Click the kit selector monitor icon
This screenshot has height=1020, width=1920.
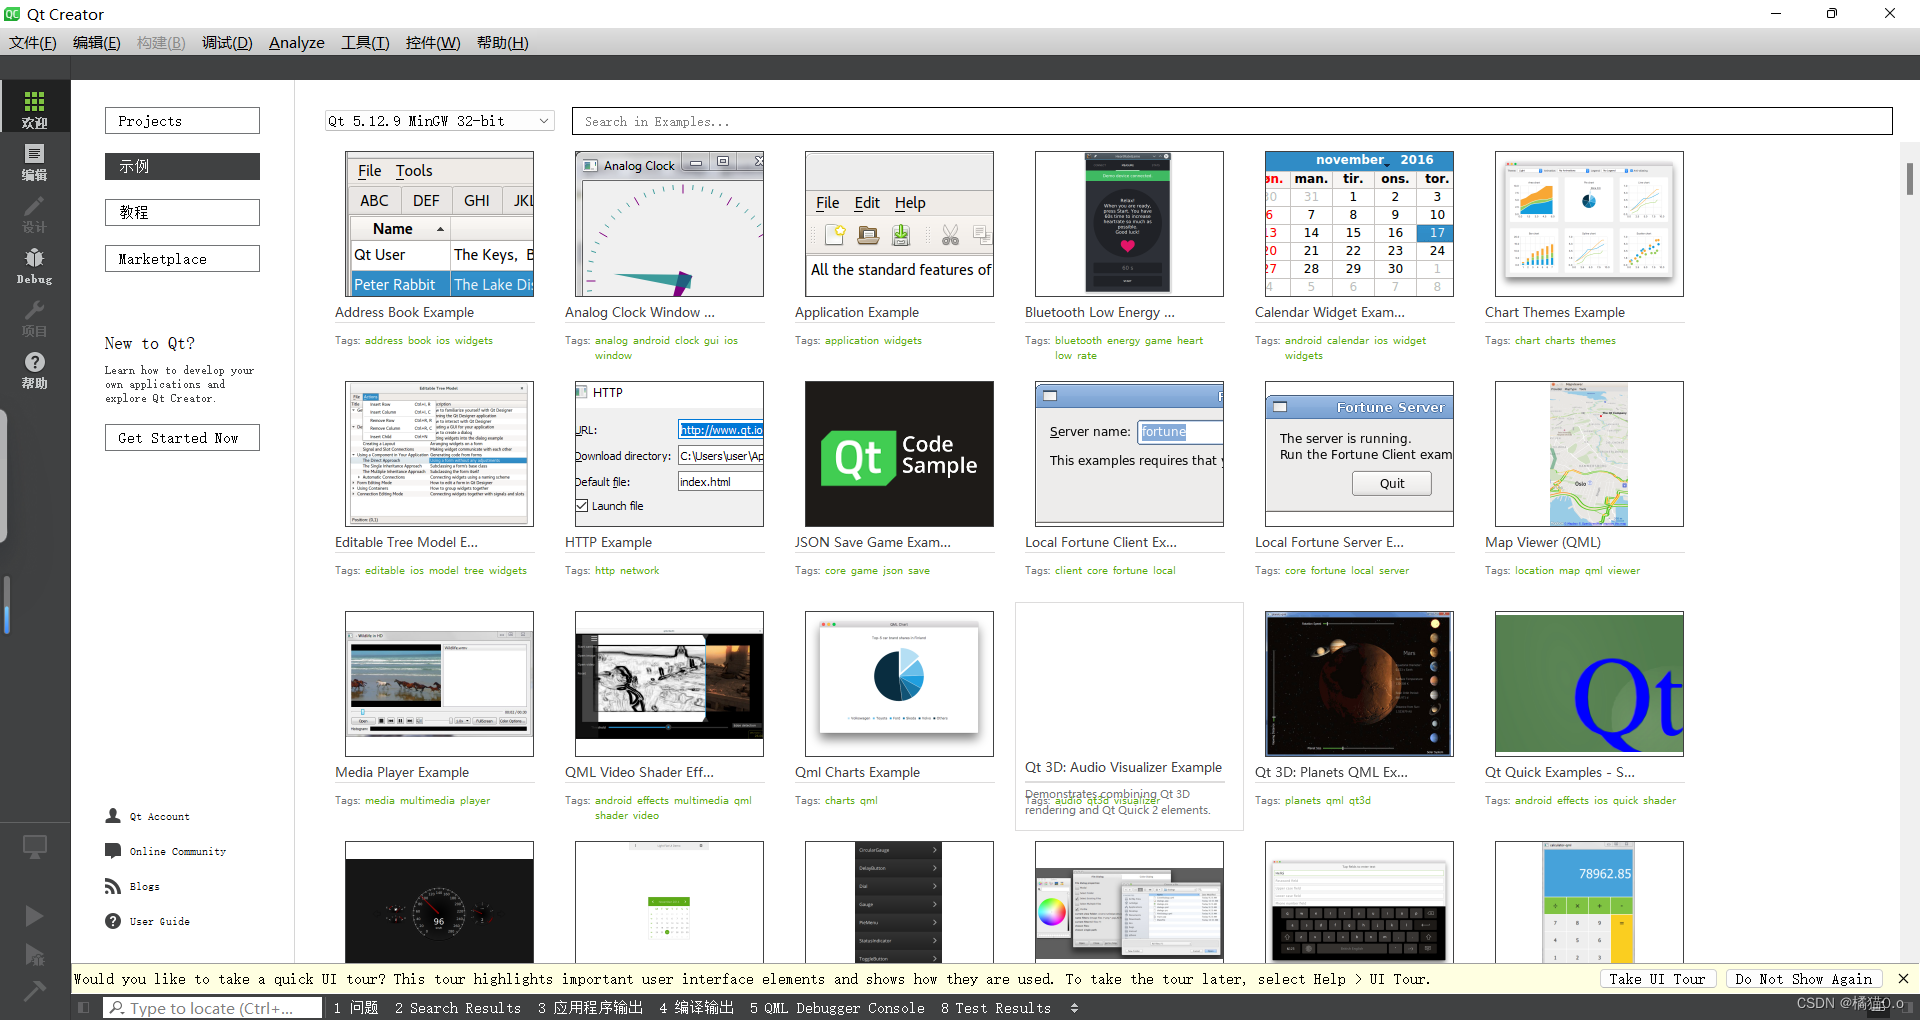click(35, 848)
